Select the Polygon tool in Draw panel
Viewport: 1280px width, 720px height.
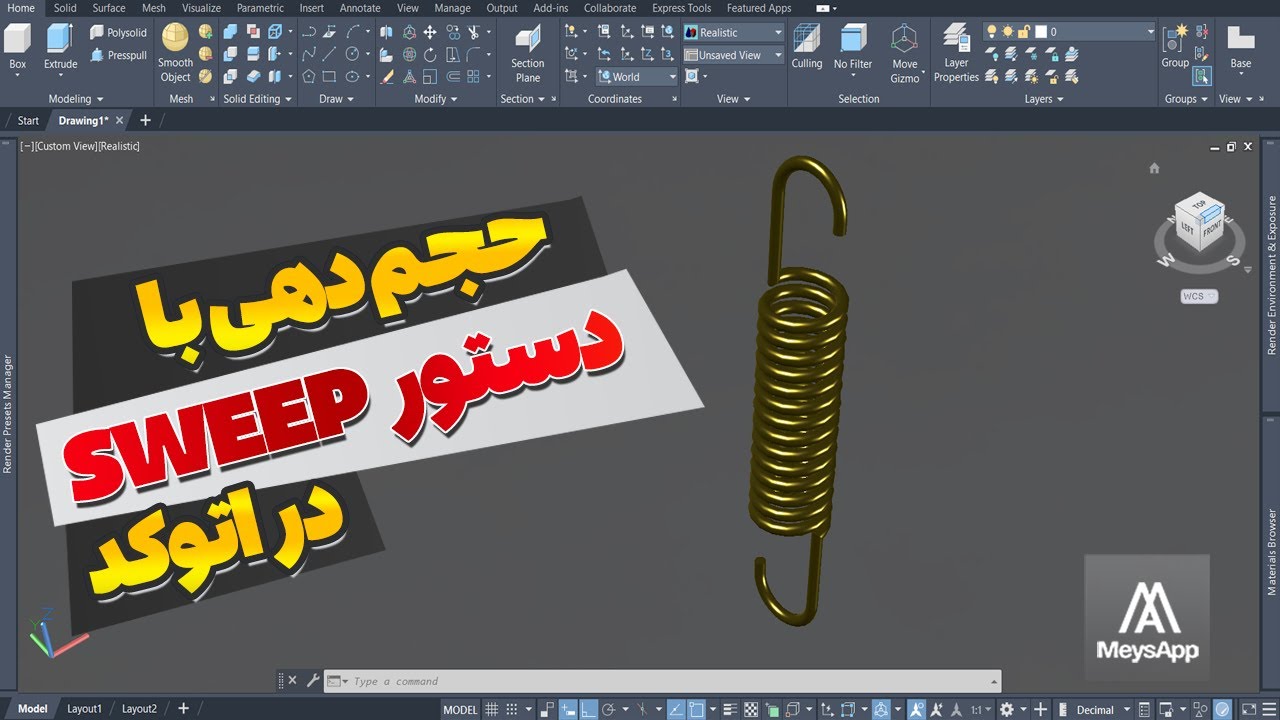coord(308,76)
